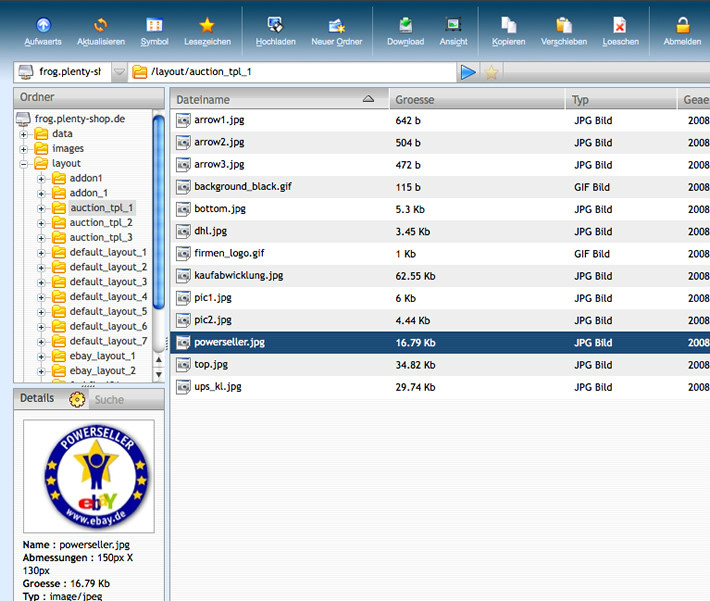Log out with Abmelden lock icon
The width and height of the screenshot is (710, 601).
pos(682,25)
